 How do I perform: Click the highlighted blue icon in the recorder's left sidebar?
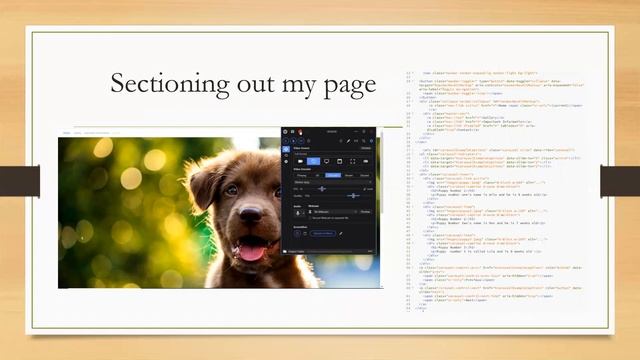coord(286,149)
